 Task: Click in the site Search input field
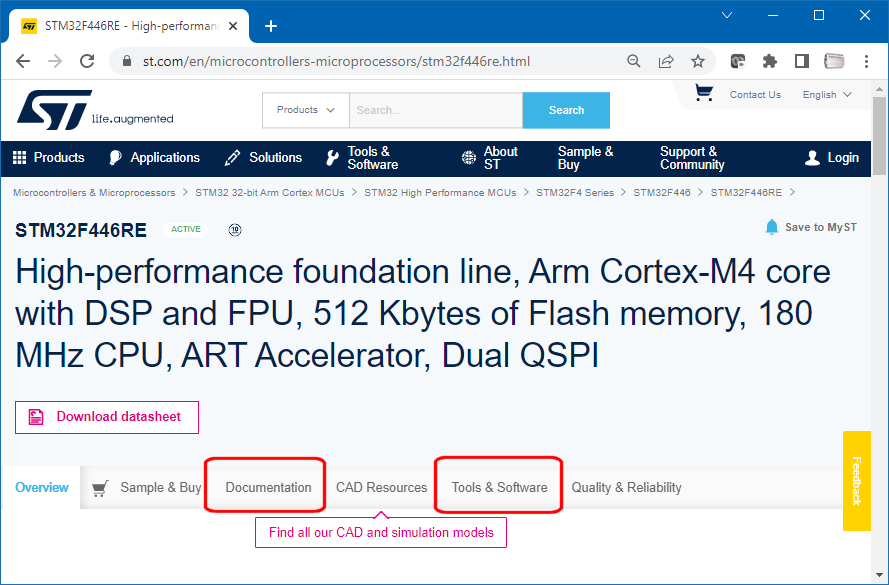(436, 110)
